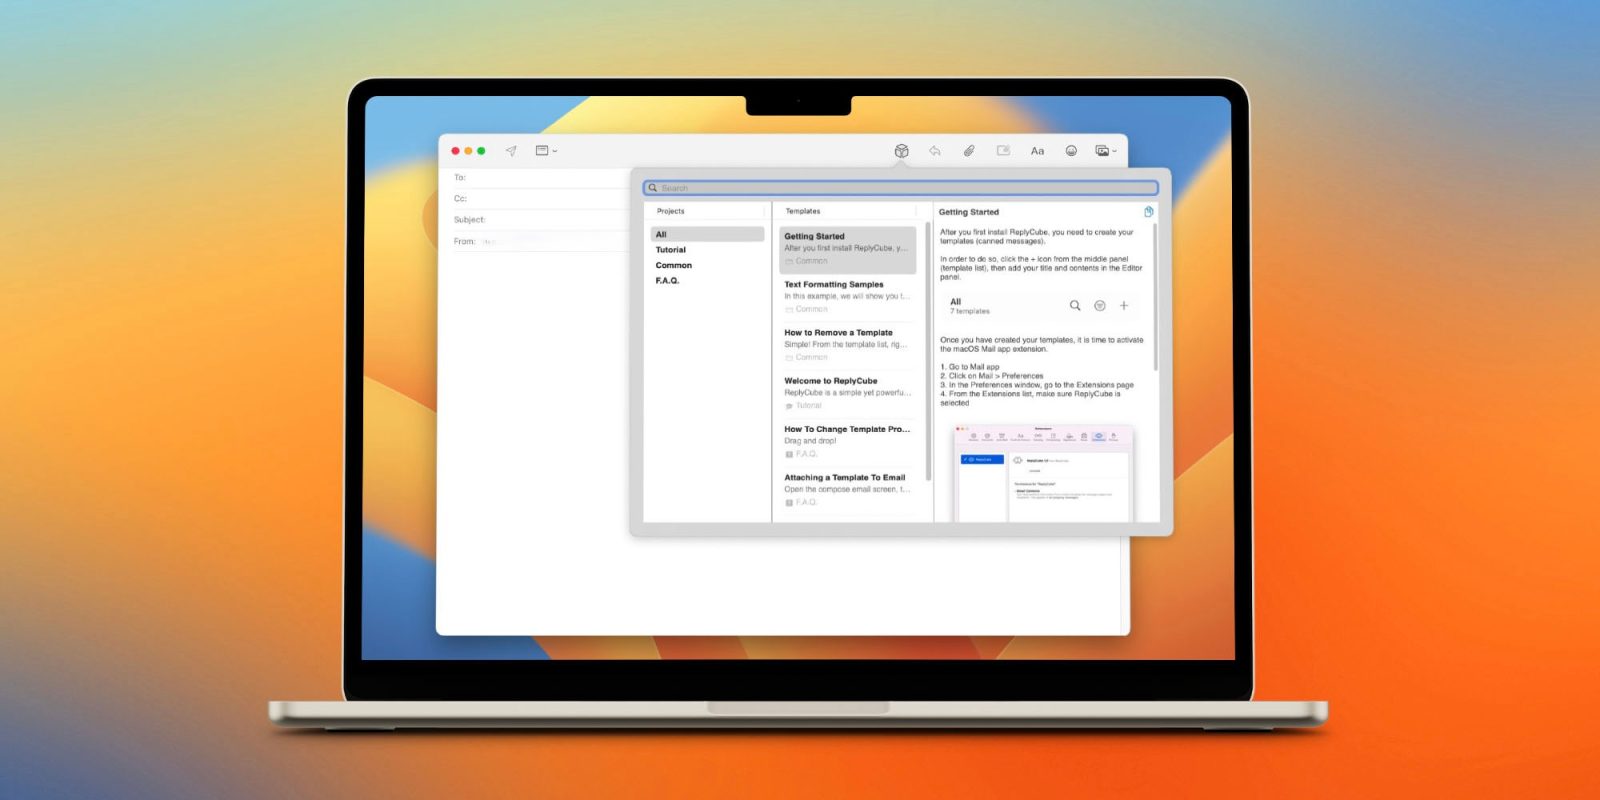Click the reply arrow toolbar icon
Image resolution: width=1600 pixels, height=800 pixels.
tap(935, 151)
